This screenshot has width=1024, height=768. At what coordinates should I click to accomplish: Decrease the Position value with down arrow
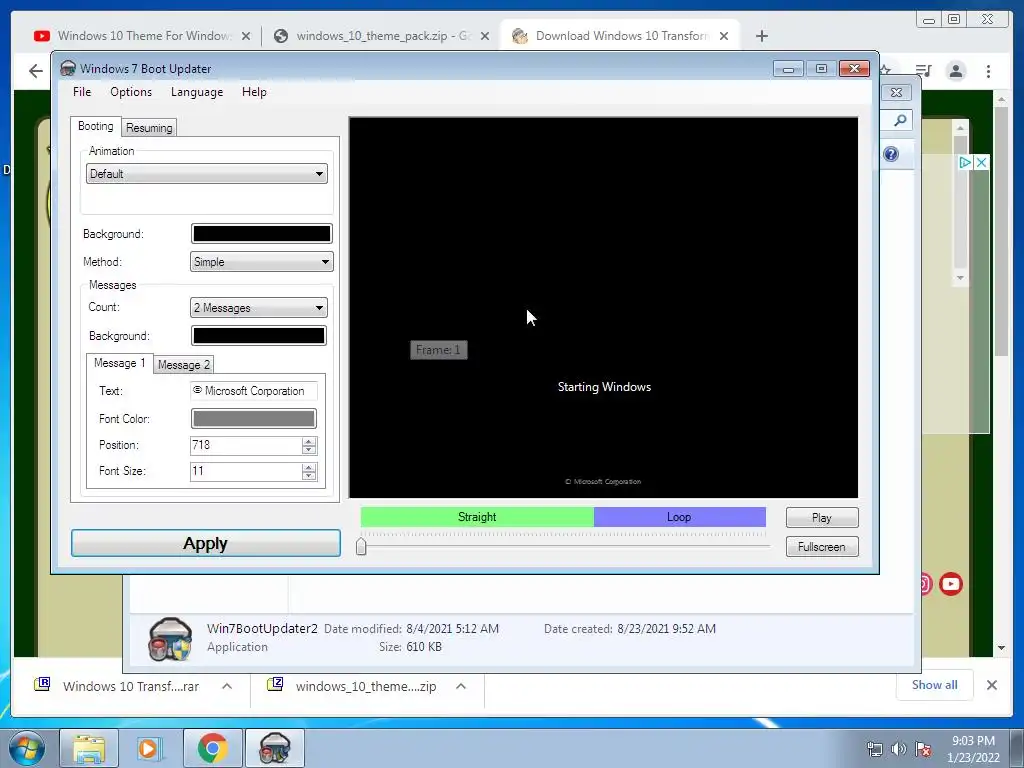point(309,450)
